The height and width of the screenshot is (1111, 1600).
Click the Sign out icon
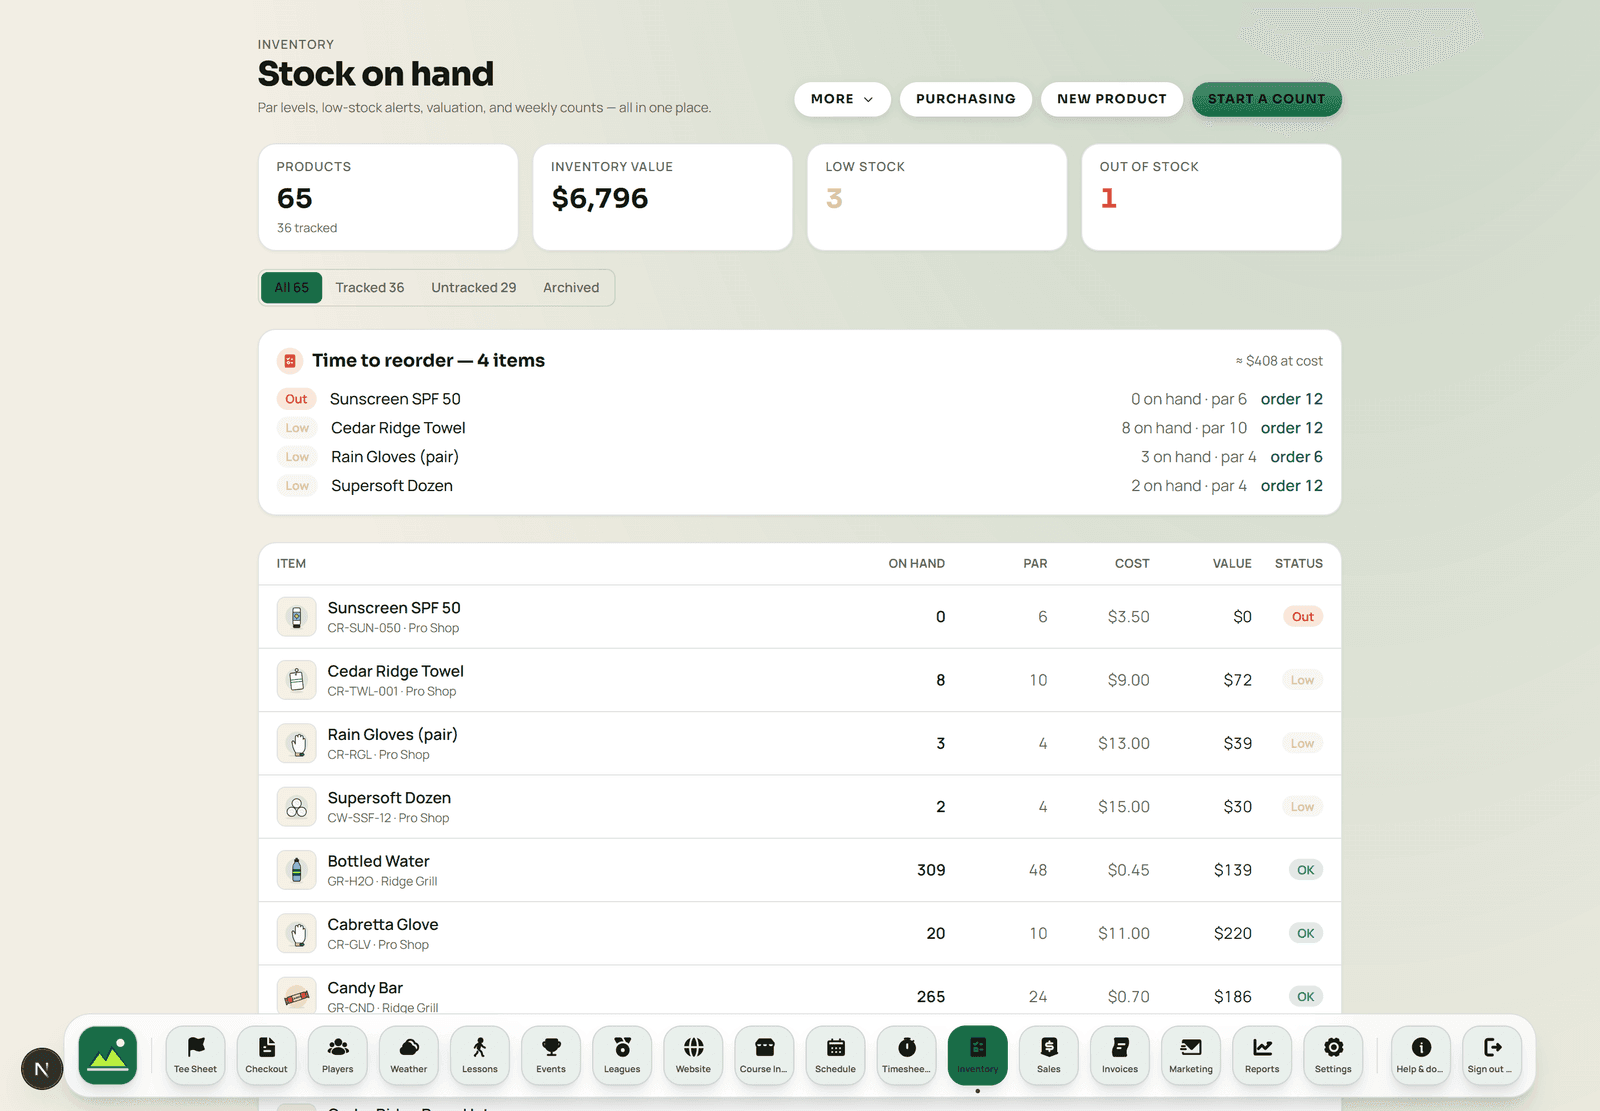click(1491, 1055)
